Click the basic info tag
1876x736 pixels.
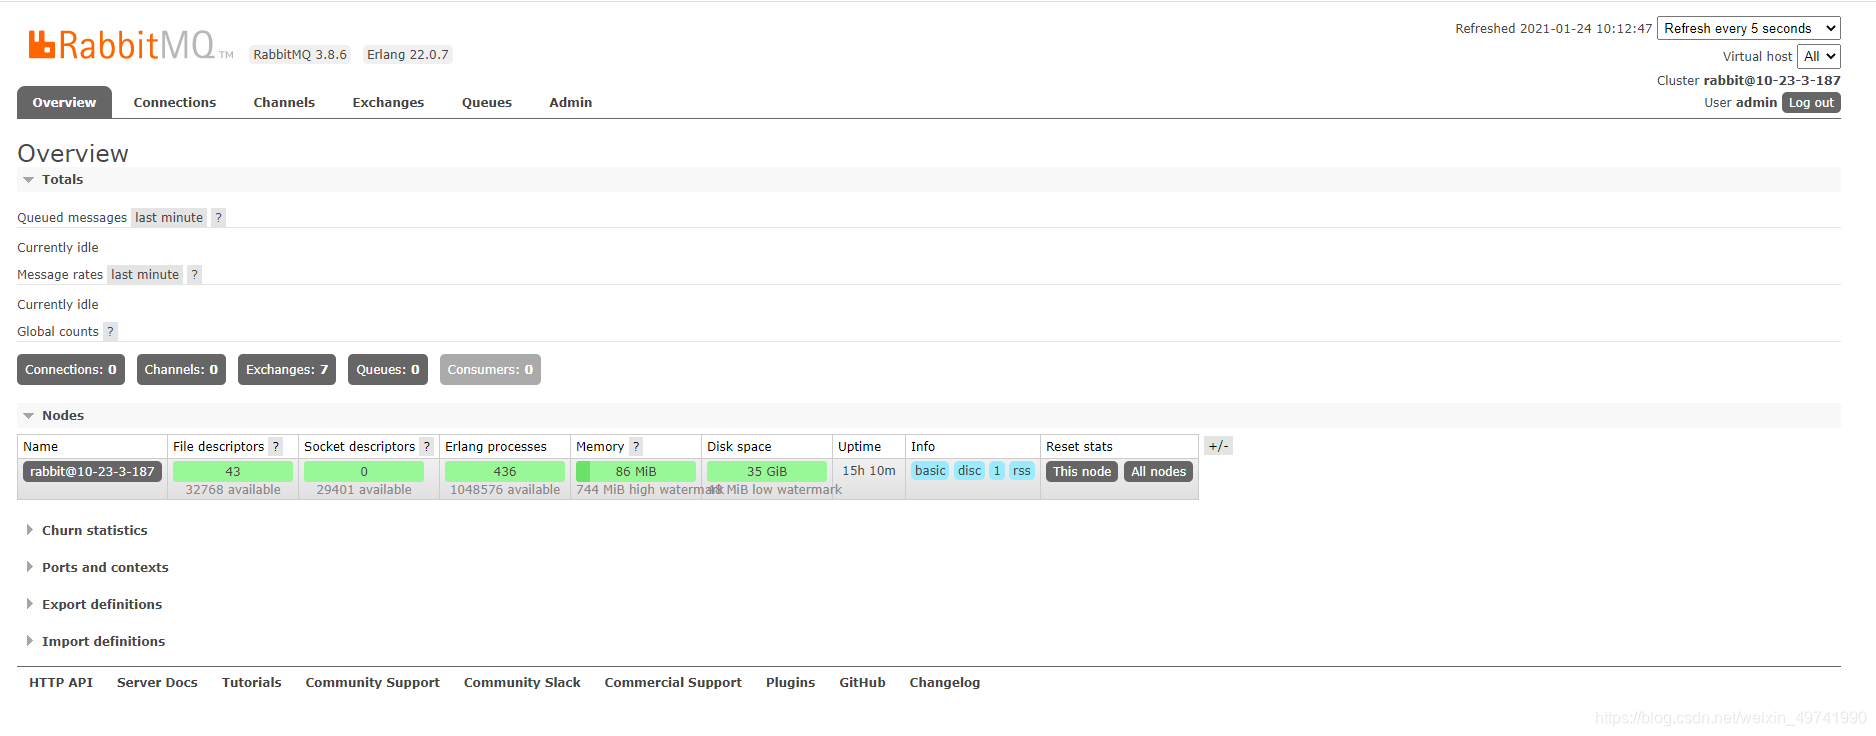pos(930,471)
